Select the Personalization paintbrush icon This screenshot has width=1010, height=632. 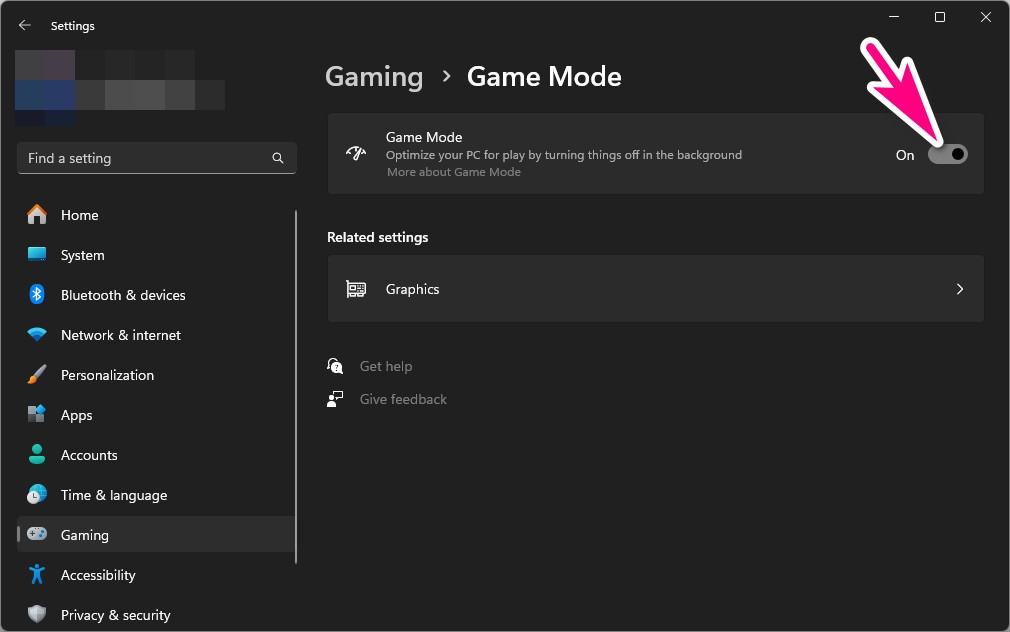point(37,375)
